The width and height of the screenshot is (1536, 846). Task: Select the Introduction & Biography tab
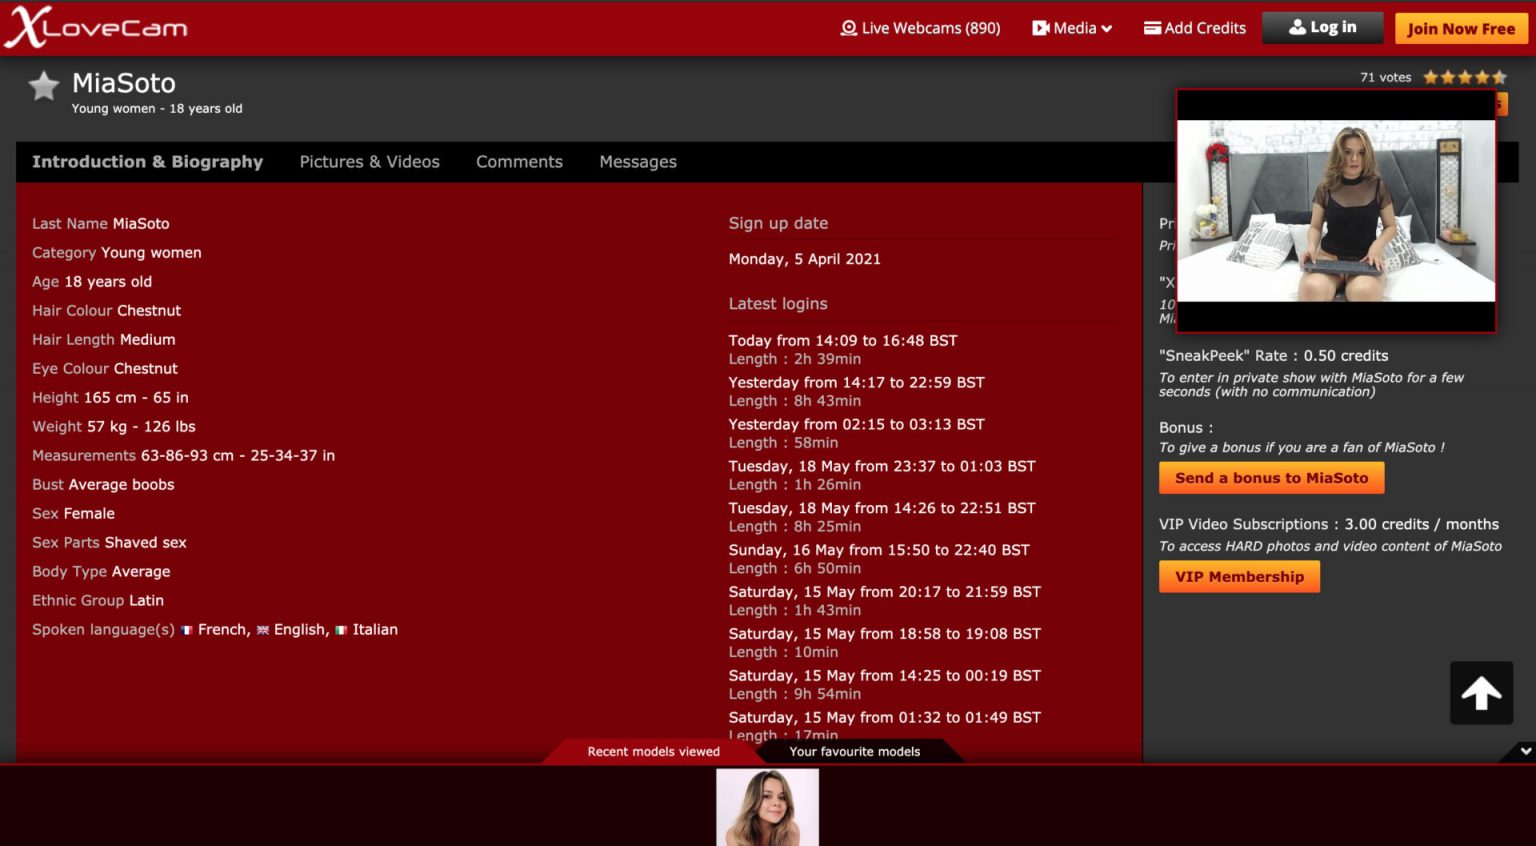click(148, 162)
